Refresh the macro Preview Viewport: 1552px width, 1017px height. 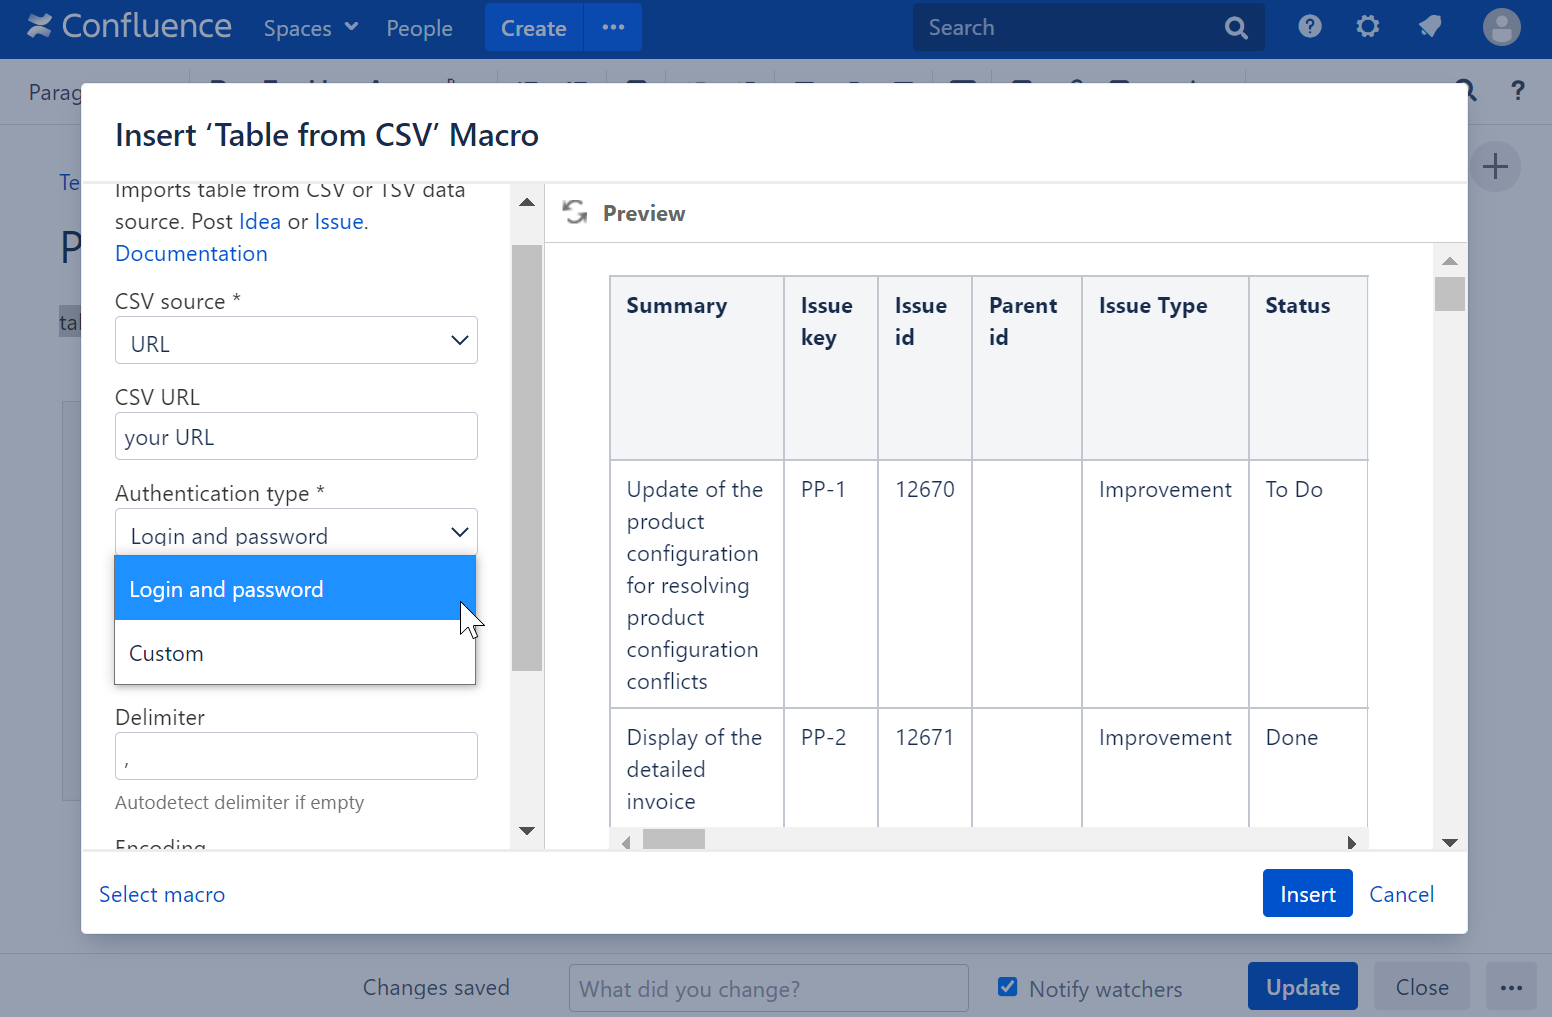tap(574, 212)
